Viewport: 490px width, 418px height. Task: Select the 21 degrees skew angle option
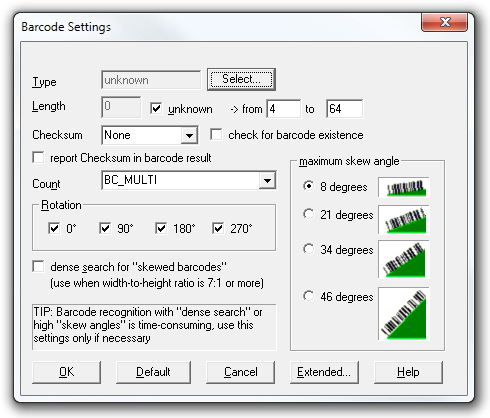pos(309,214)
